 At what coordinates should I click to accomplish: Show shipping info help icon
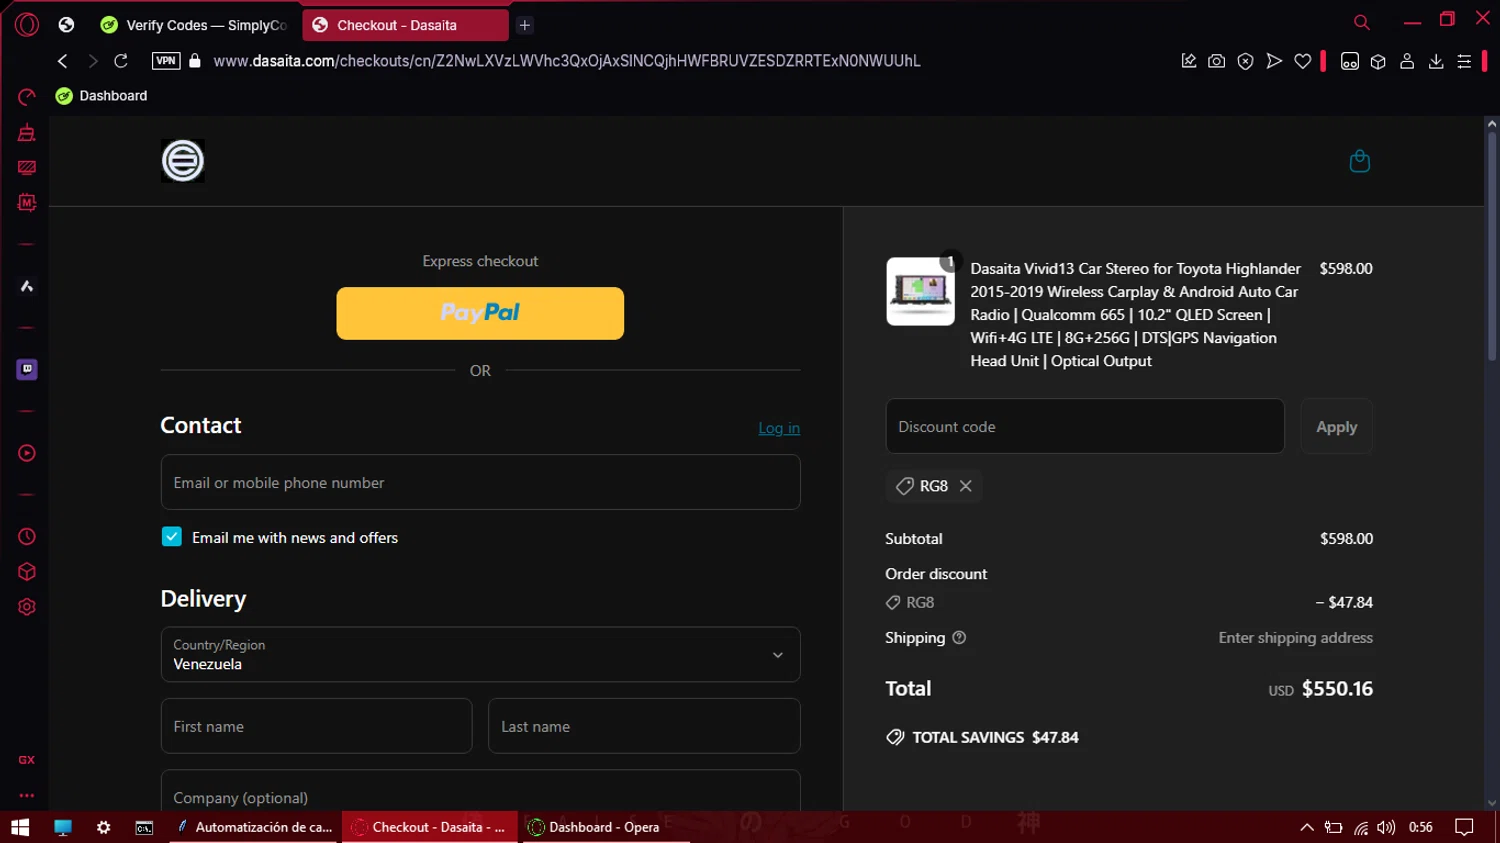[x=959, y=638]
